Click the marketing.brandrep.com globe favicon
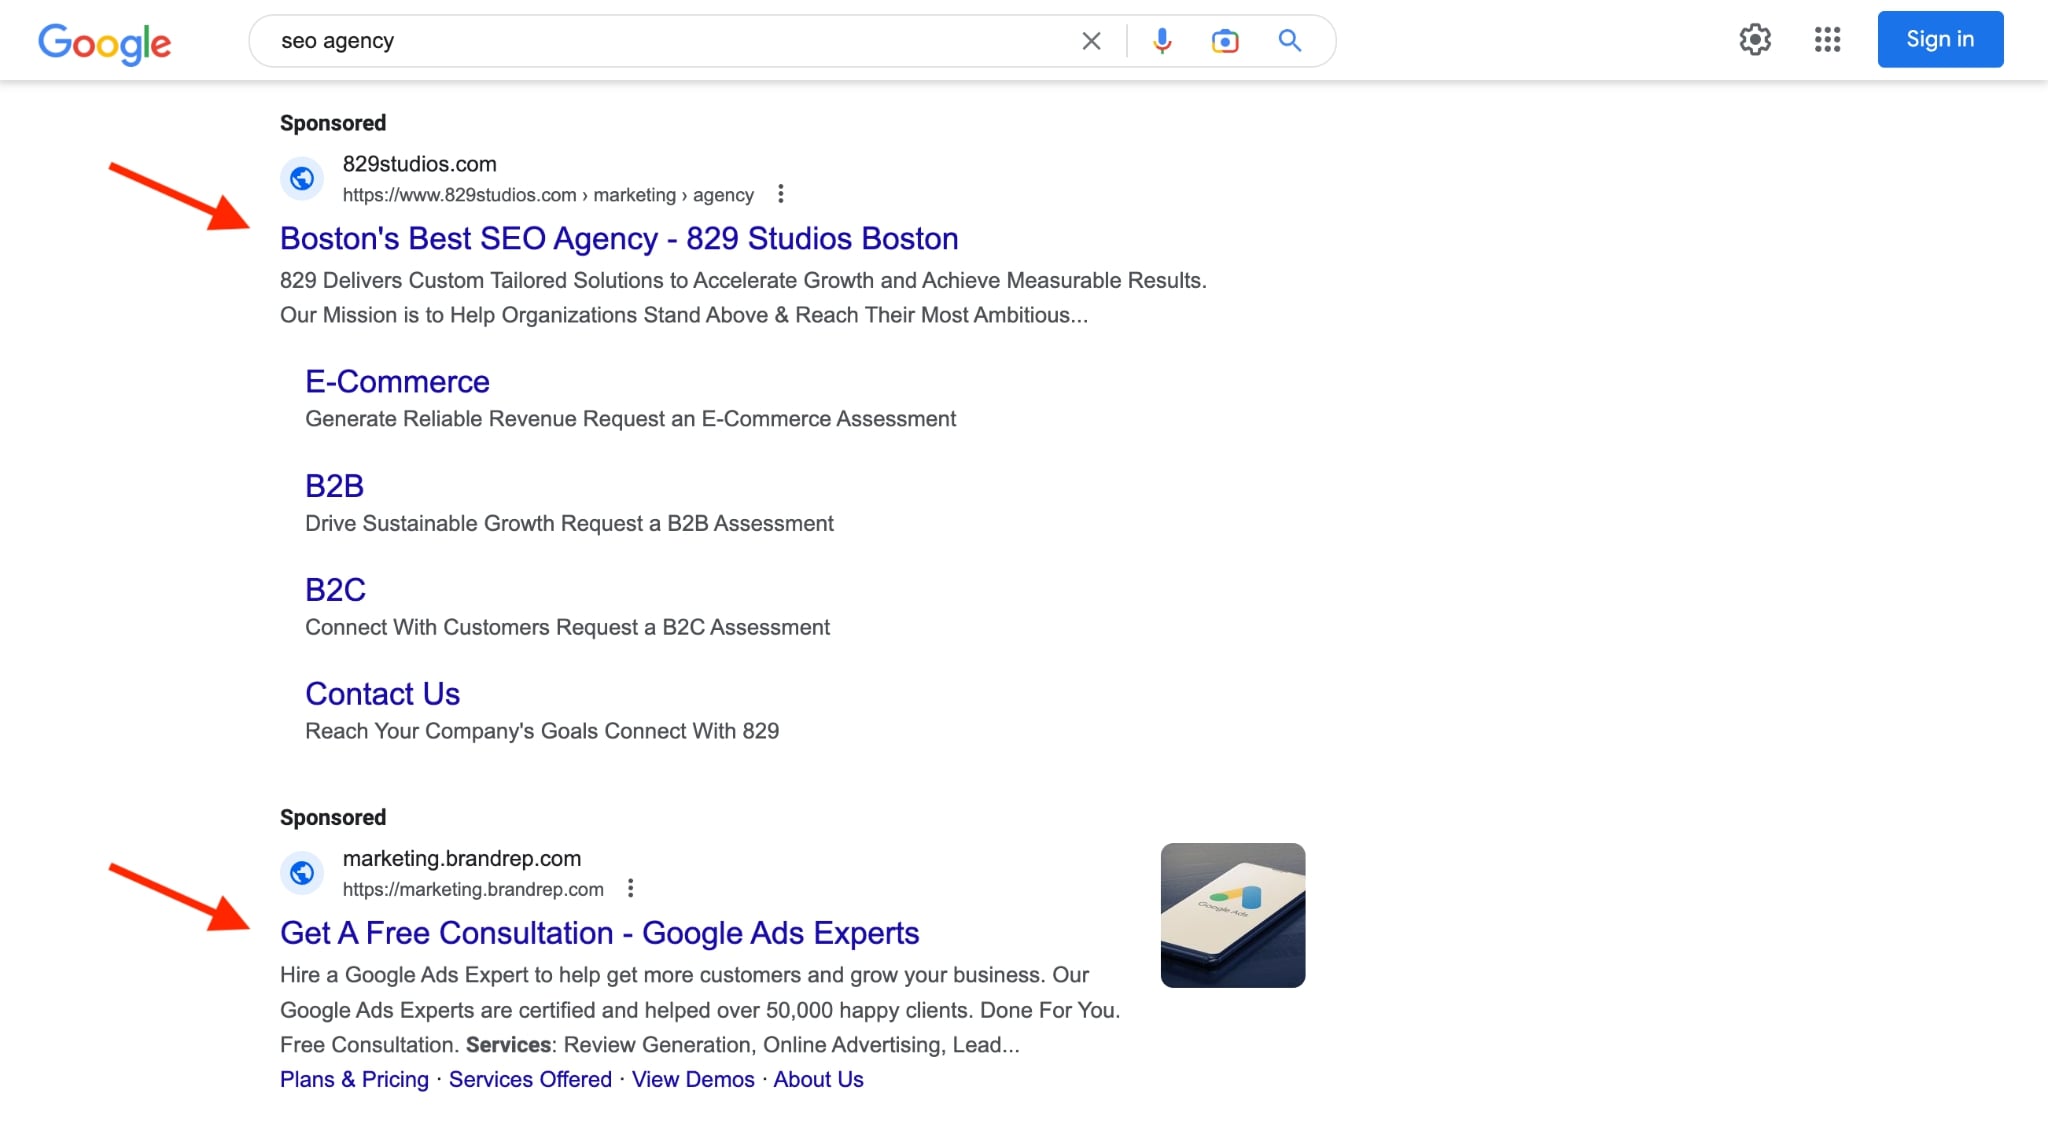The height and width of the screenshot is (1134, 2048). (302, 873)
